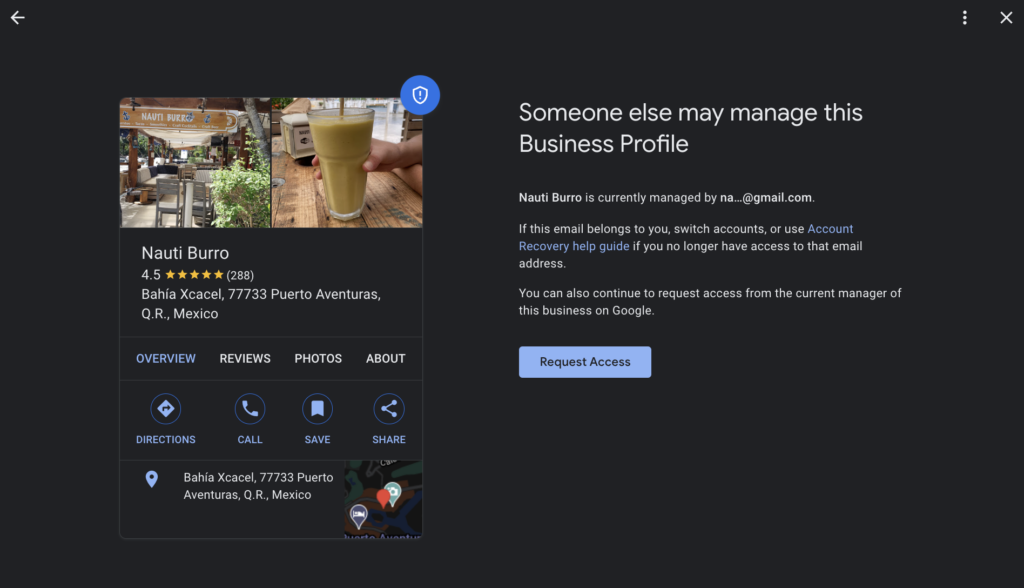Viewport: 1024px width, 588px height.
Task: Click the Call phone icon
Action: pos(250,409)
